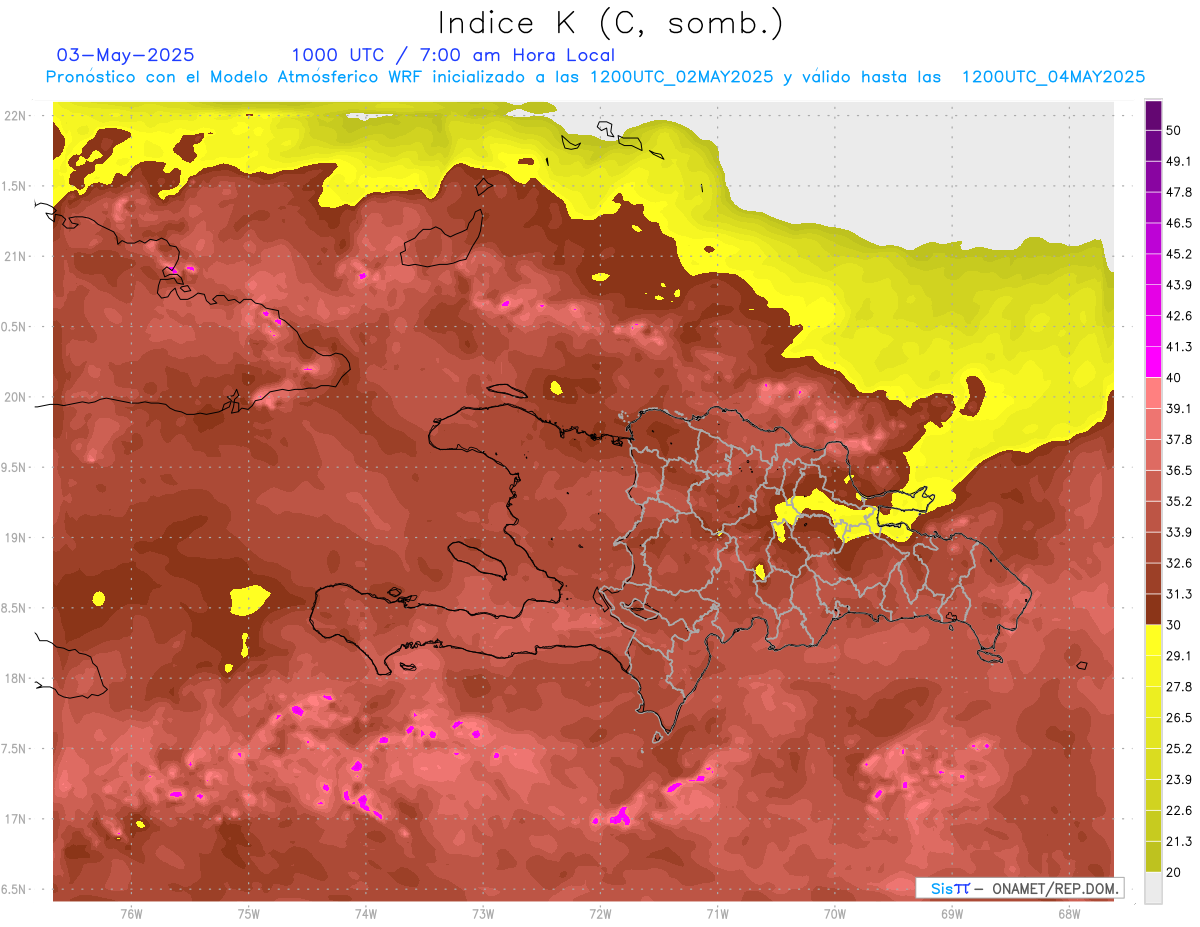Click the '71W' longitude label
The image size is (1200, 927).
(x=717, y=914)
